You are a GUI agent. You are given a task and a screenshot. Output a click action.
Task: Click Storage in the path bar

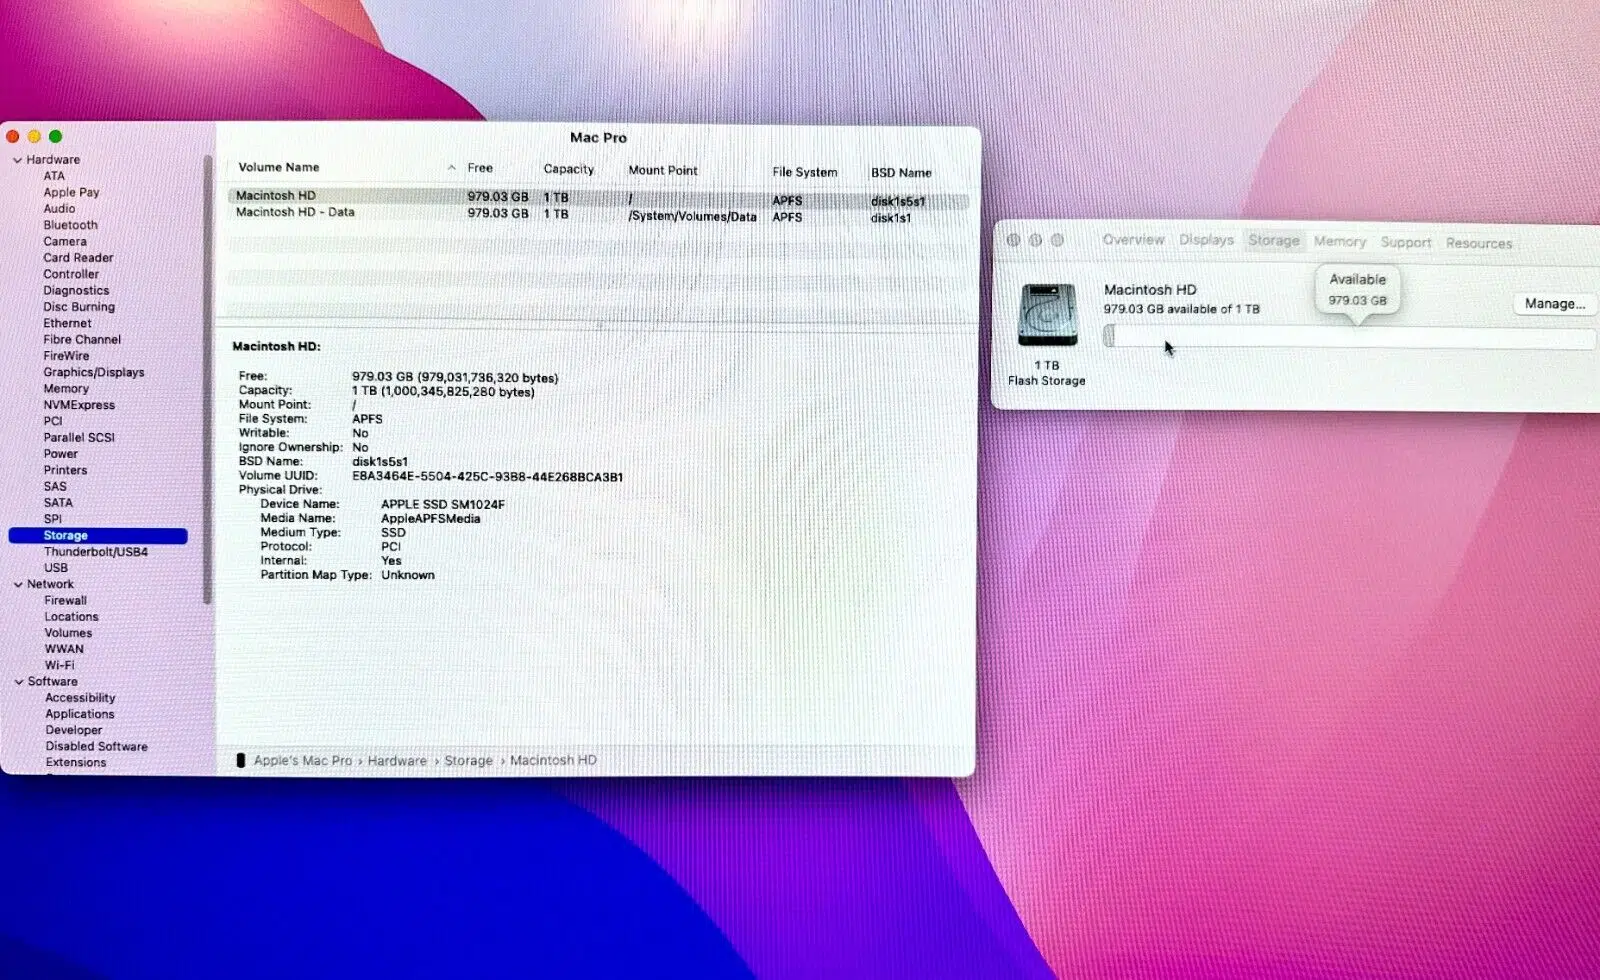coord(468,761)
